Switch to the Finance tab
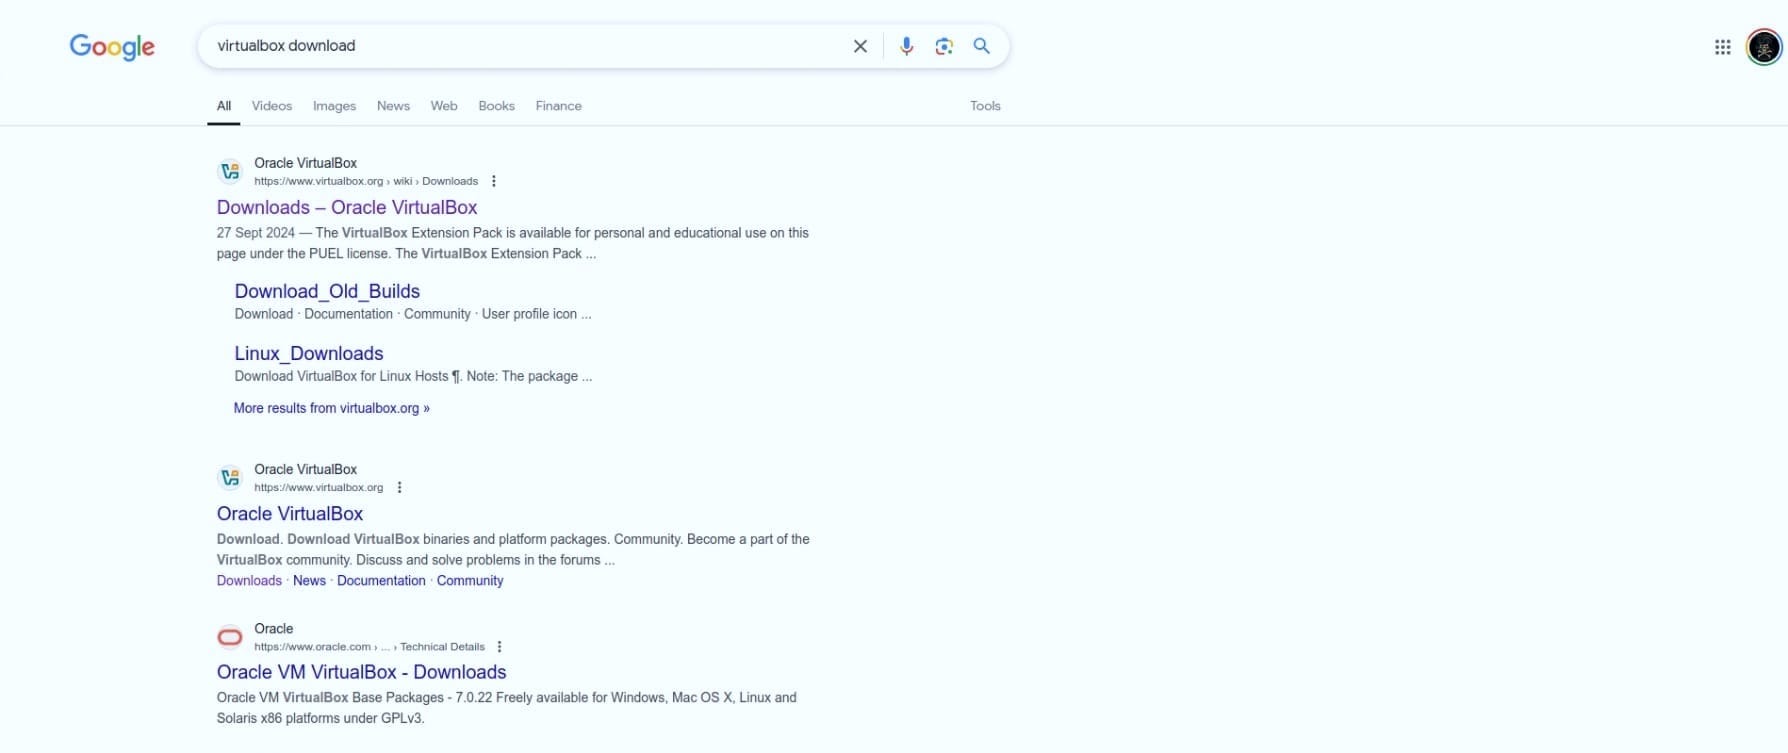1788x753 pixels. tap(558, 106)
